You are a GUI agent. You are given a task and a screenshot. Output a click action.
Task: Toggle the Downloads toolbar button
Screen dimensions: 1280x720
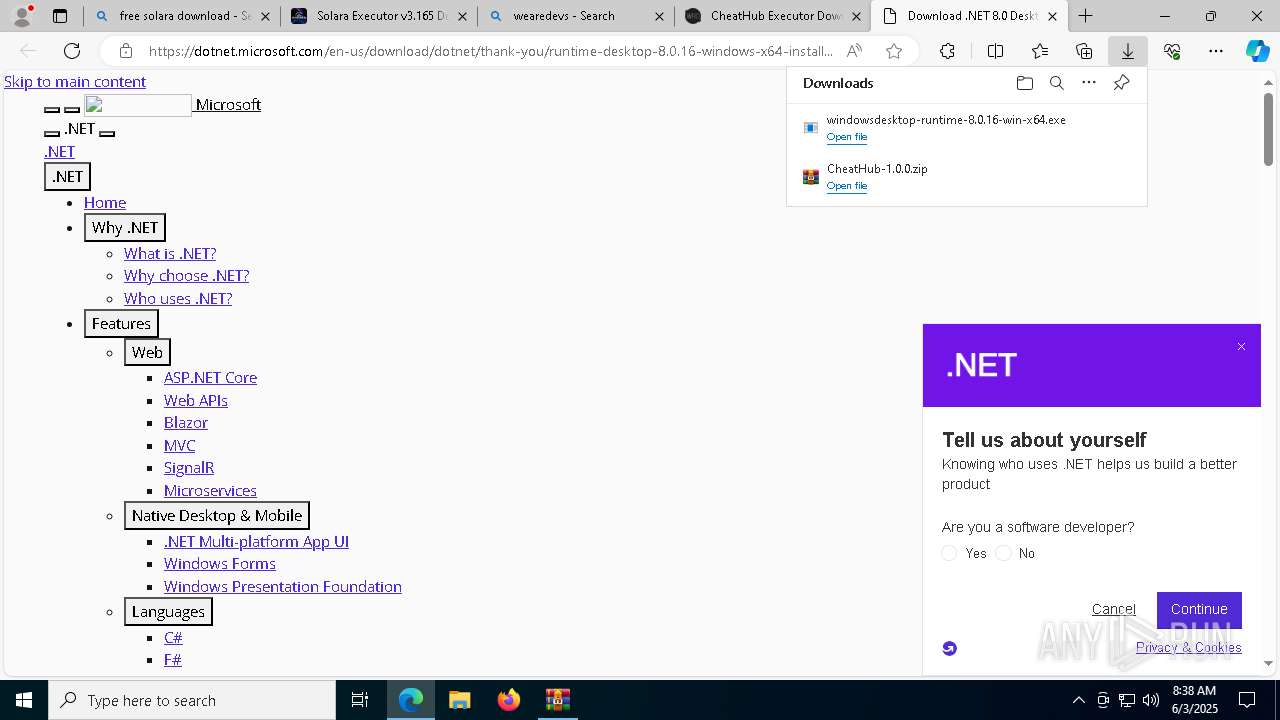[x=1127, y=51]
